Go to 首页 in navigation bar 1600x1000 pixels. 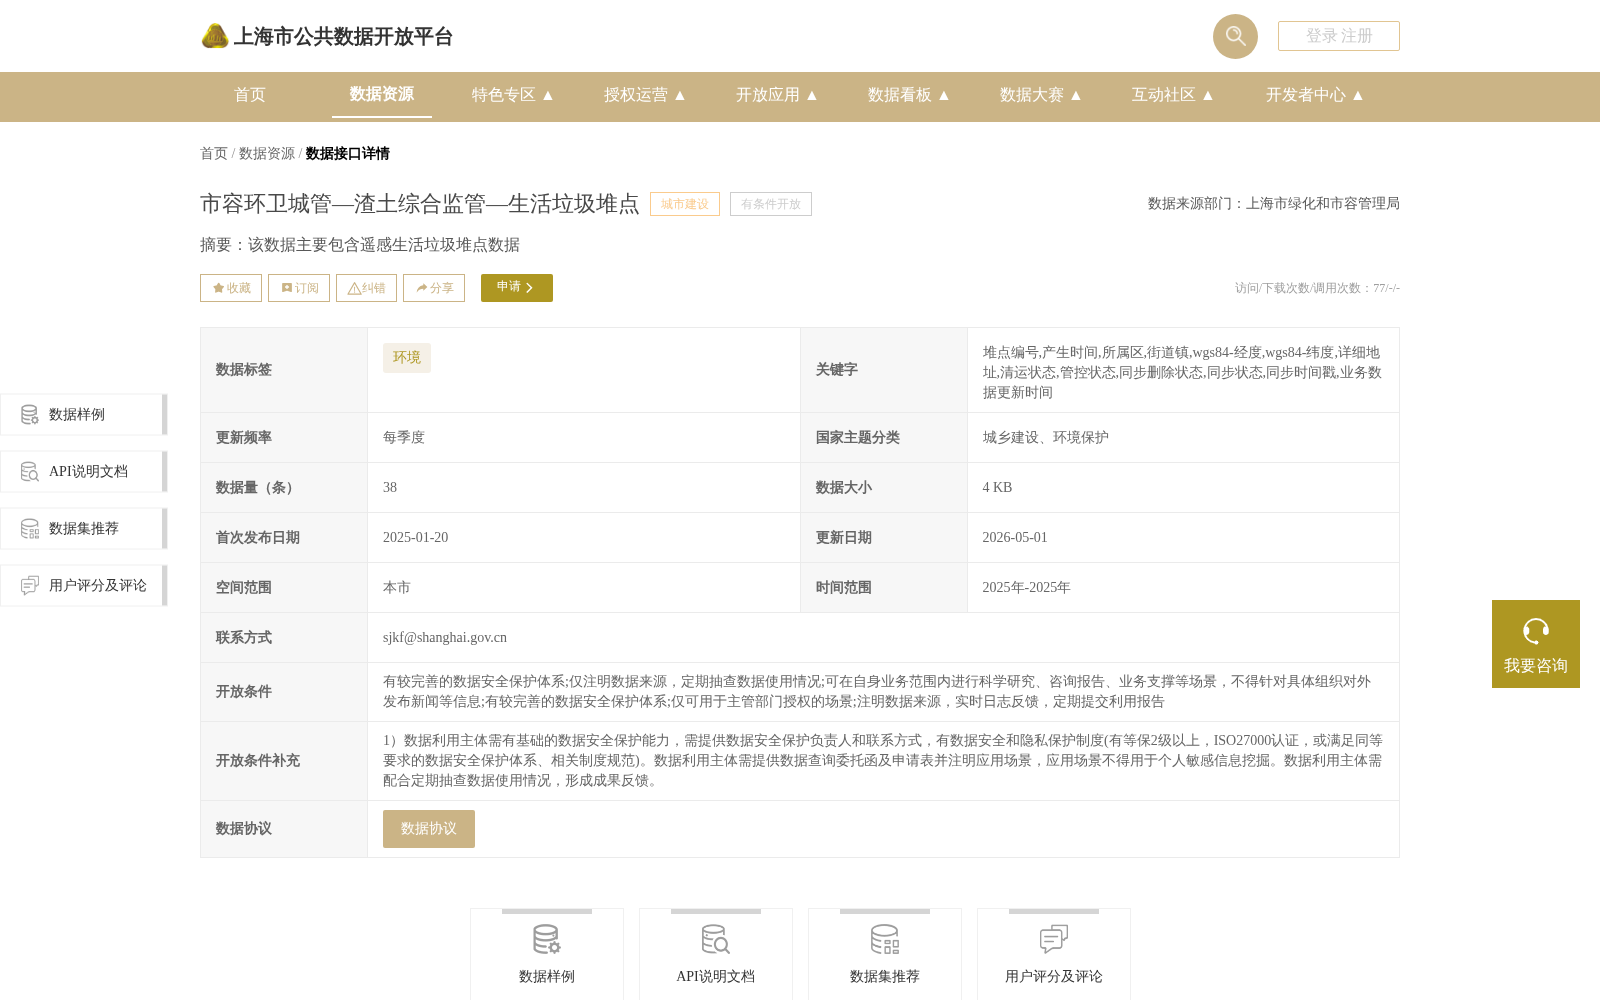click(250, 95)
